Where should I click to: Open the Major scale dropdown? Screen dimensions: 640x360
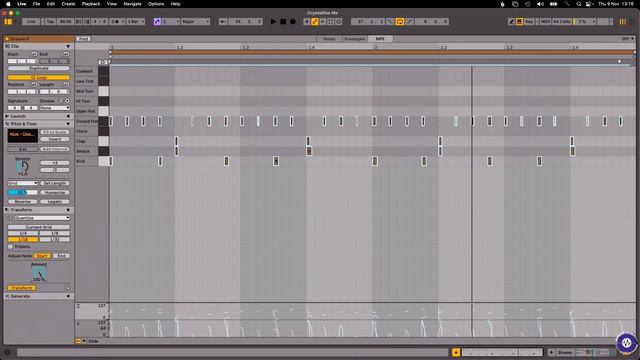195,22
